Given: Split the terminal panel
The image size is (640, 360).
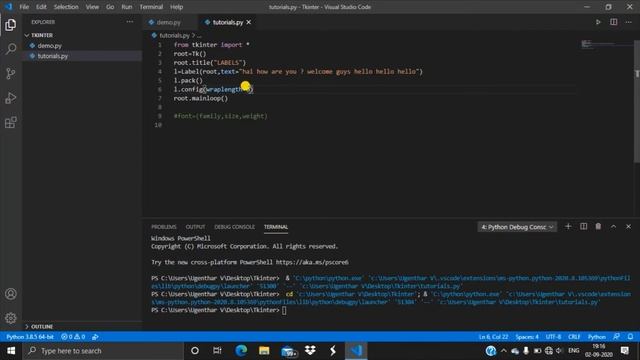Looking at the screenshot, I should [x=583, y=227].
